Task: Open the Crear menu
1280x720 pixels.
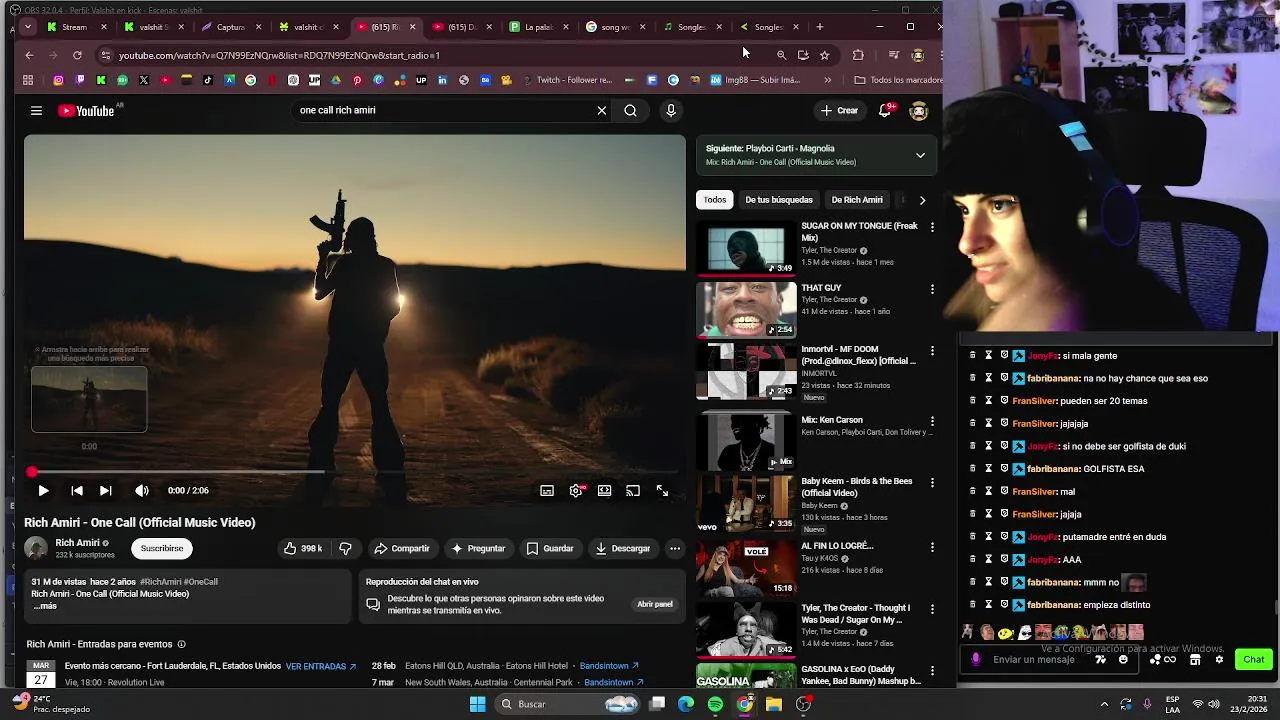Action: (839, 111)
